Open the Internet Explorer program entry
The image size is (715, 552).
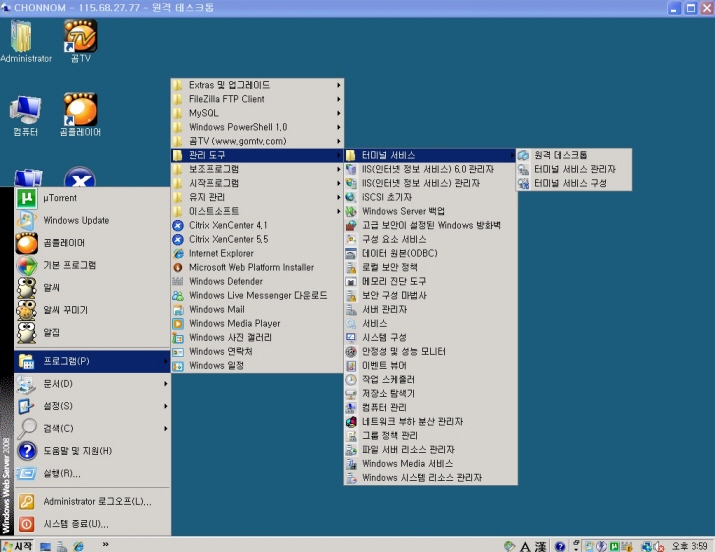pos(221,254)
